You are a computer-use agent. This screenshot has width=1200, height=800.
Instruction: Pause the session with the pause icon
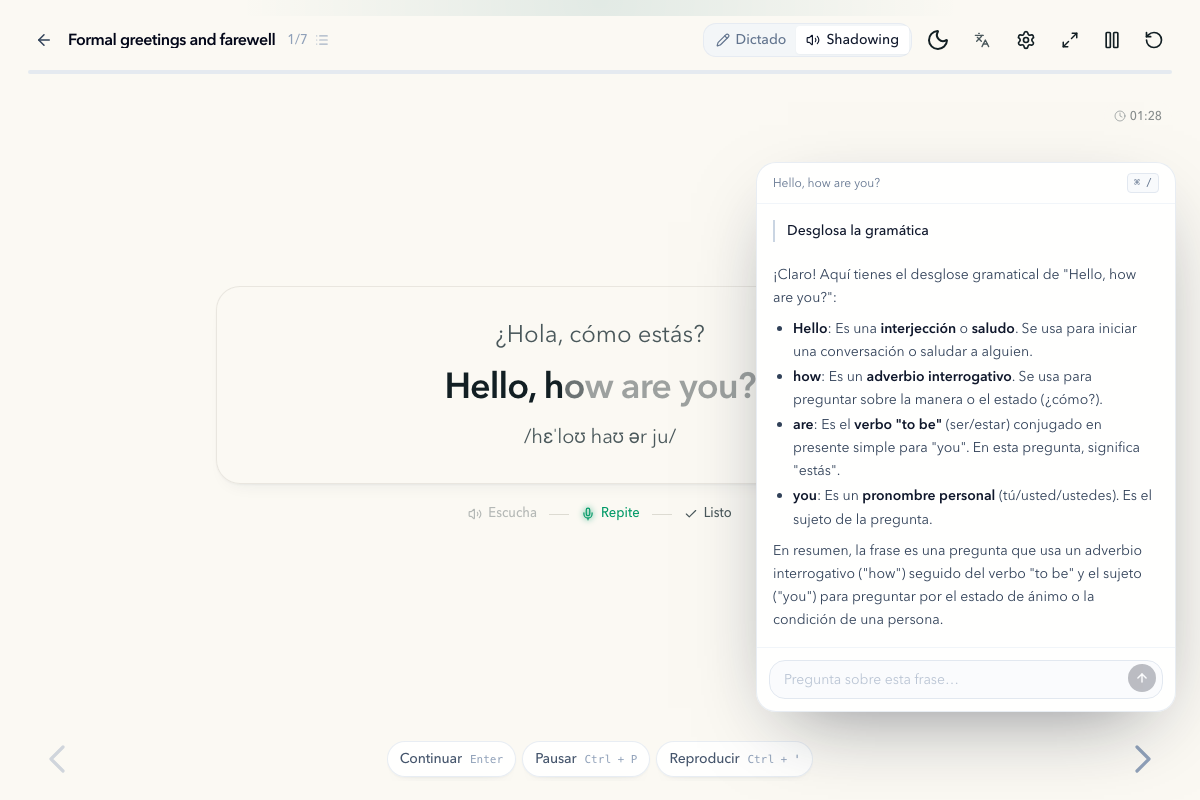(x=1112, y=40)
